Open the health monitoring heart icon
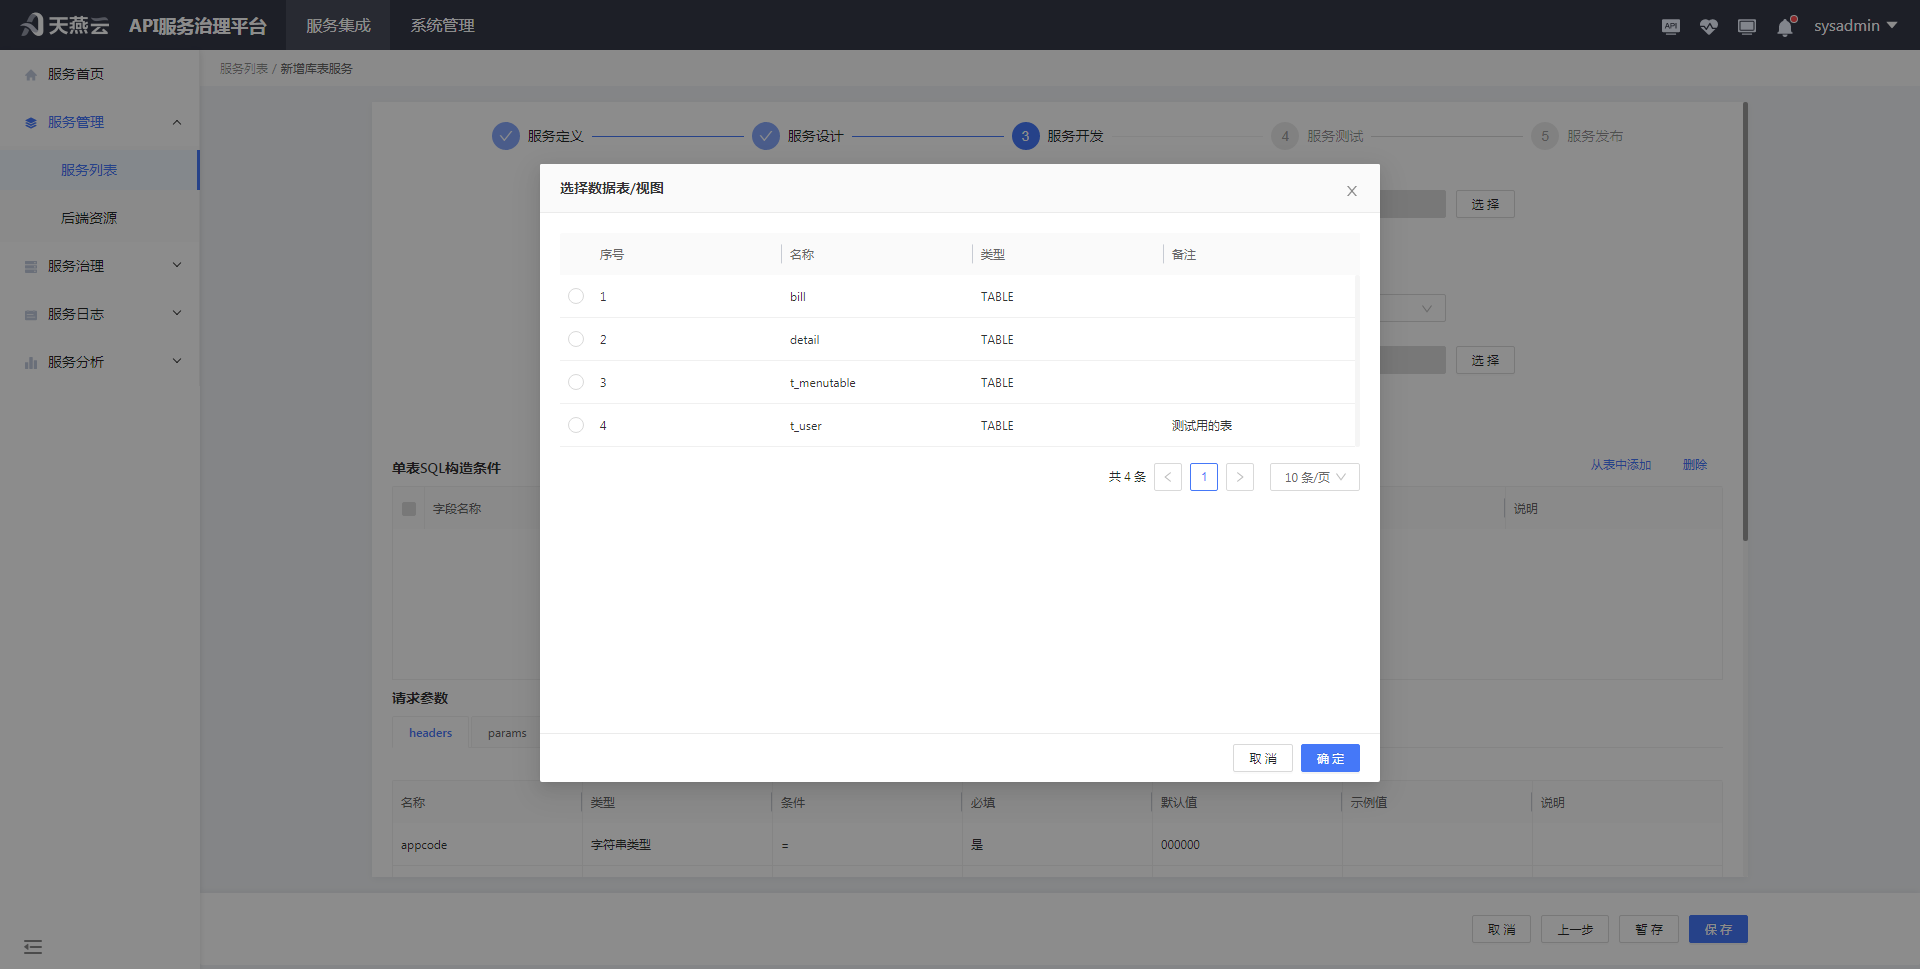This screenshot has width=1920, height=969. [x=1708, y=26]
